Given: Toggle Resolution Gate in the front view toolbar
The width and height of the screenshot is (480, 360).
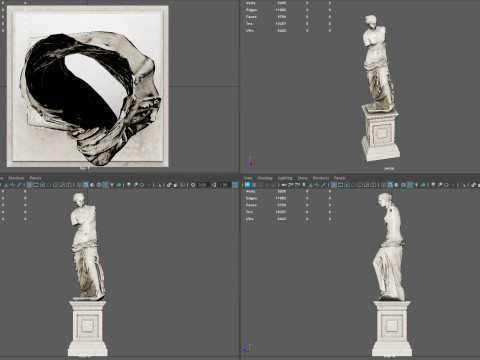Looking at the screenshot, I should pyautogui.click(x=42, y=185).
